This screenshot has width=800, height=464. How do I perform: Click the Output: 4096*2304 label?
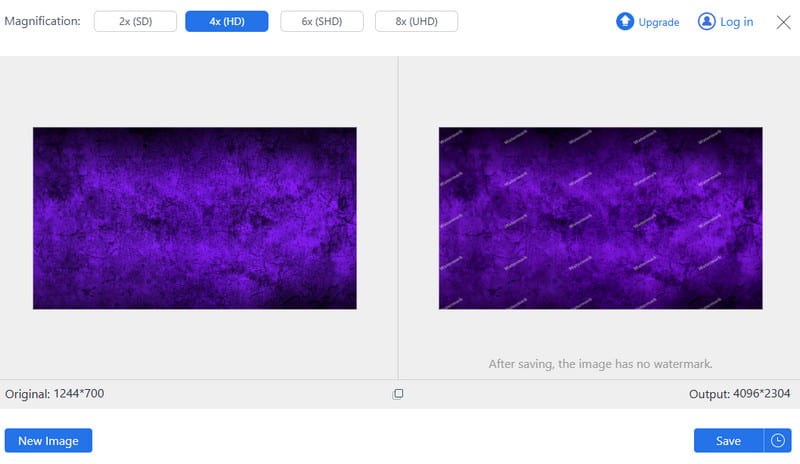tap(739, 394)
